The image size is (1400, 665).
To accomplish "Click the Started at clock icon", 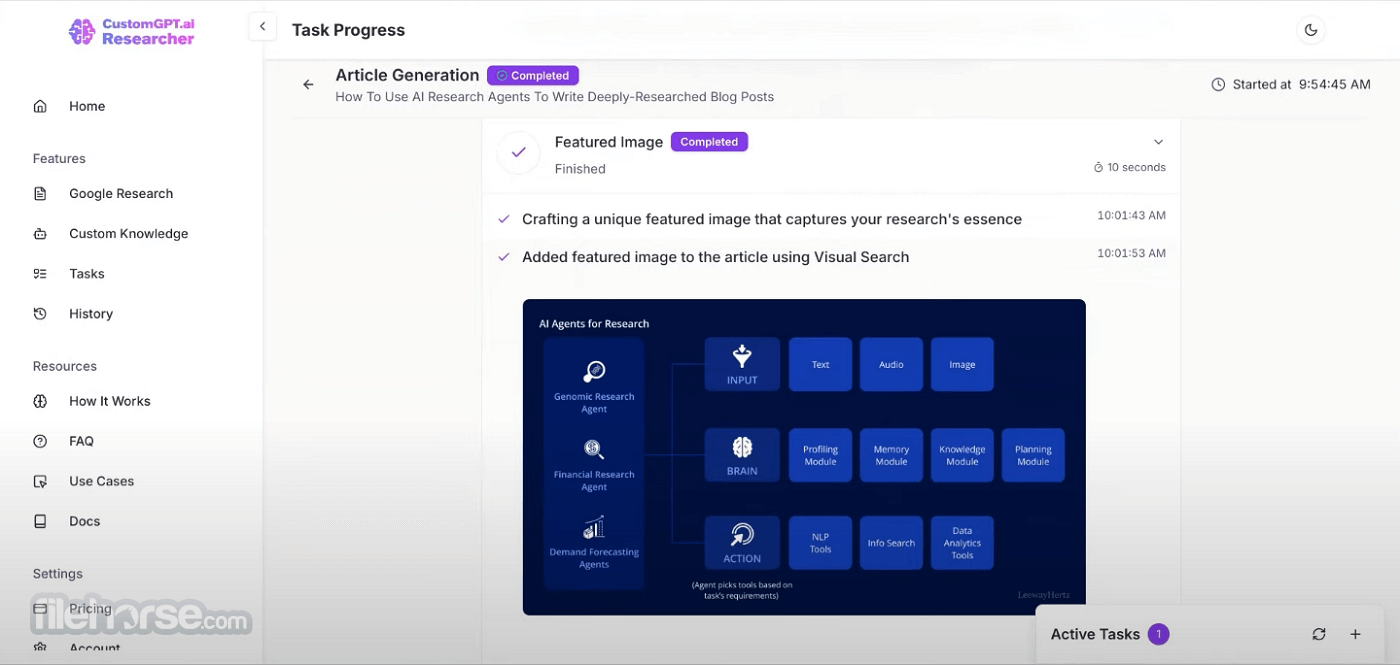I will [1218, 85].
